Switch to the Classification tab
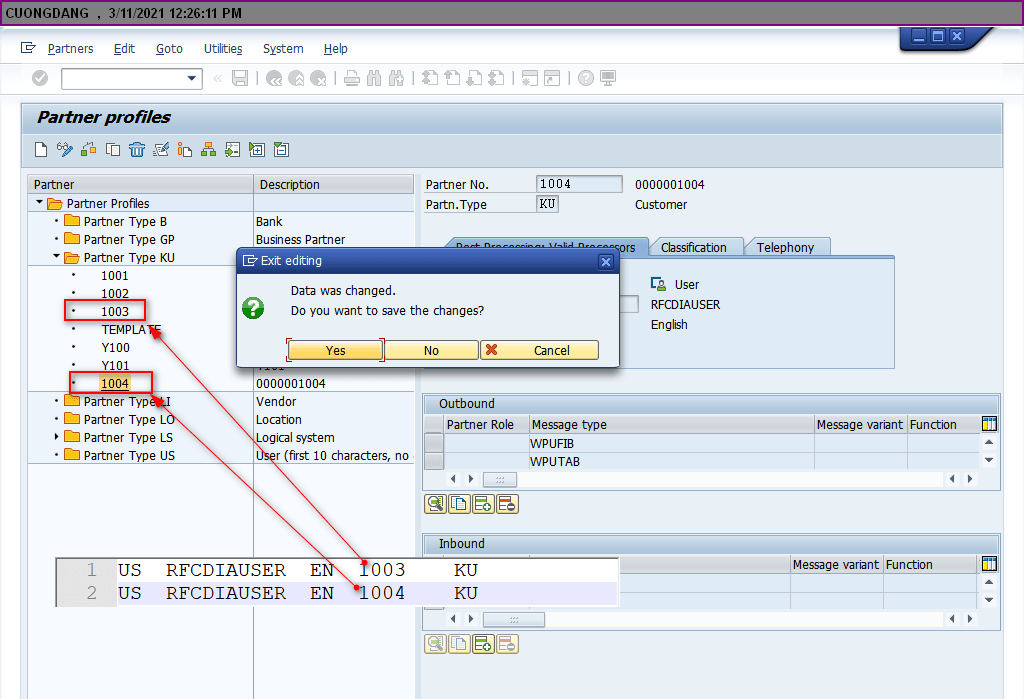 [694, 247]
